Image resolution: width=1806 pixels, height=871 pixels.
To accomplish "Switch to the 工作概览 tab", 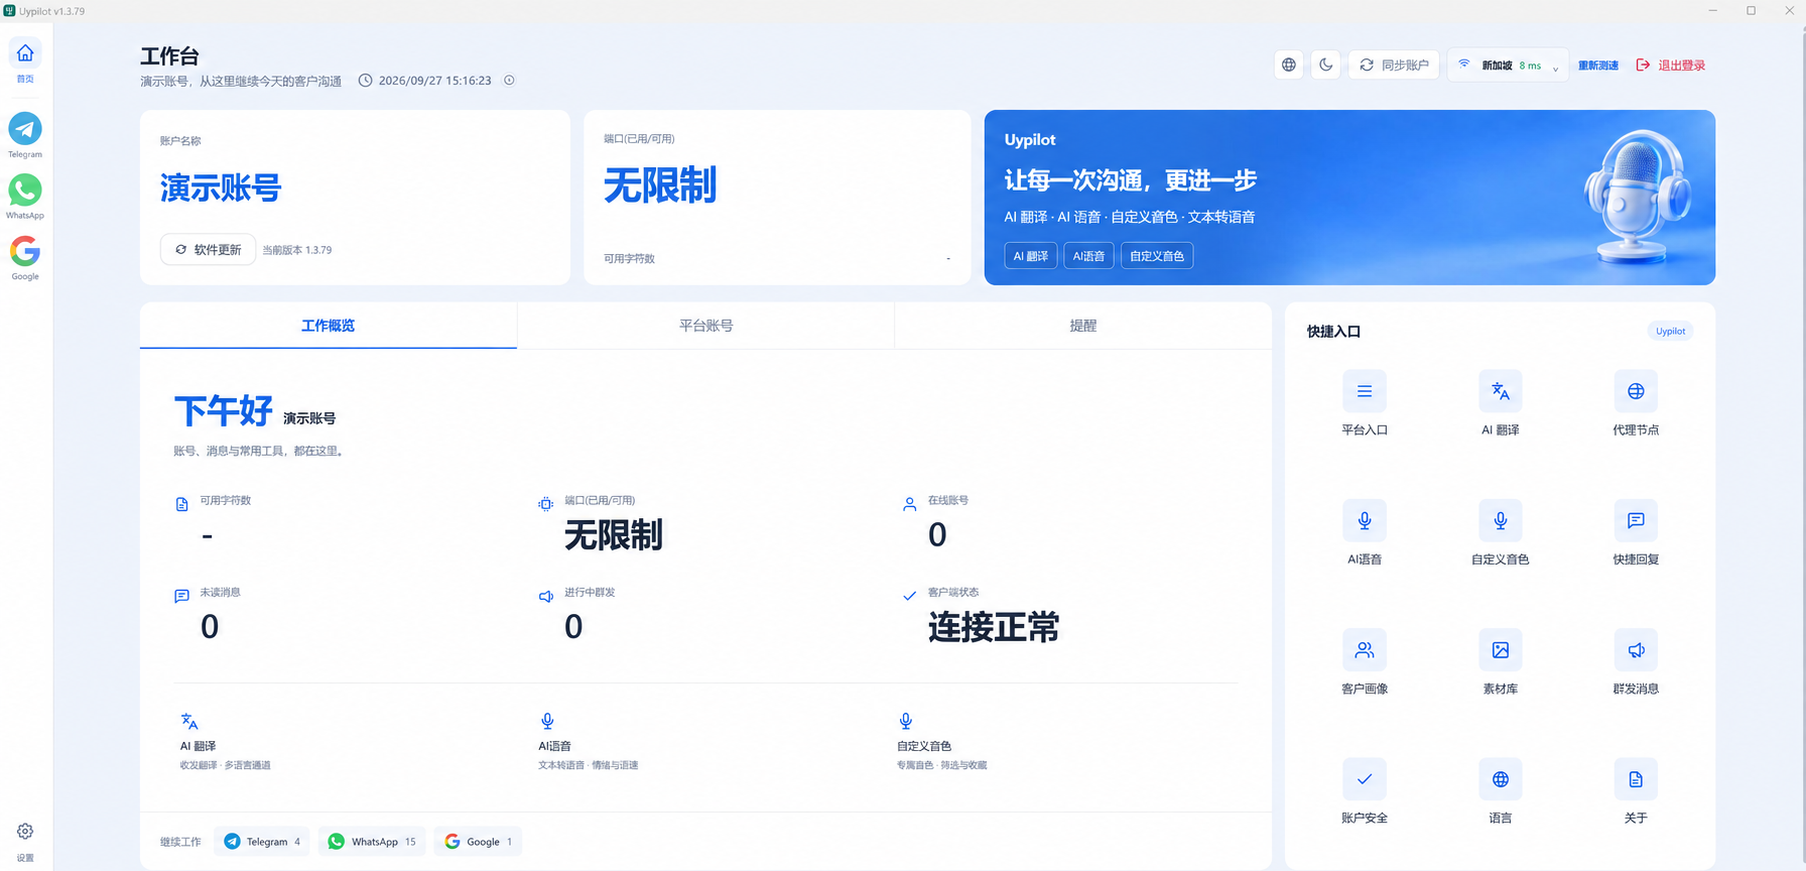I will click(x=328, y=326).
